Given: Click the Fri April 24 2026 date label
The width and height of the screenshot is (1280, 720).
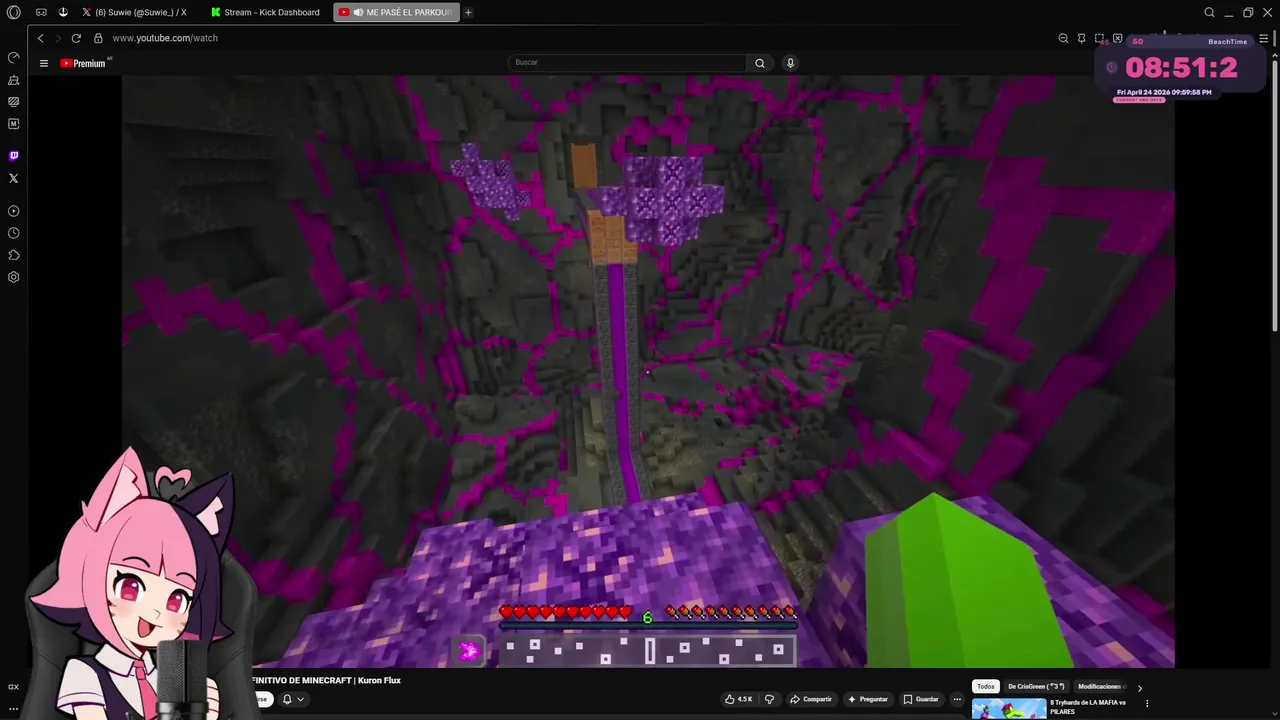Looking at the screenshot, I should [x=1164, y=92].
